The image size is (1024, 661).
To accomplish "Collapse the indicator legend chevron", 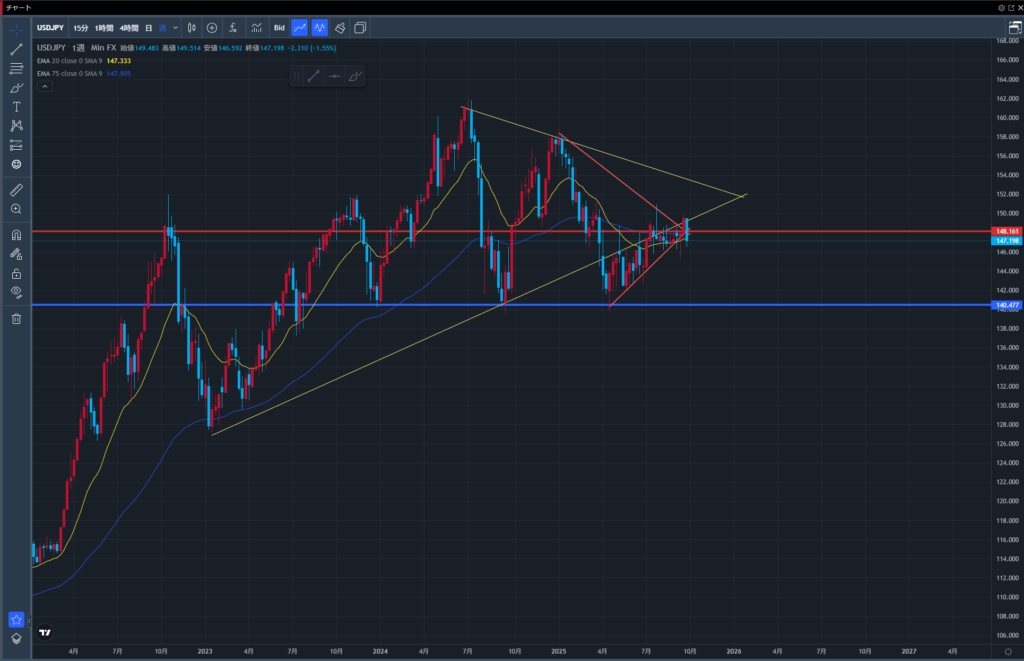I will pyautogui.click(x=44, y=87).
